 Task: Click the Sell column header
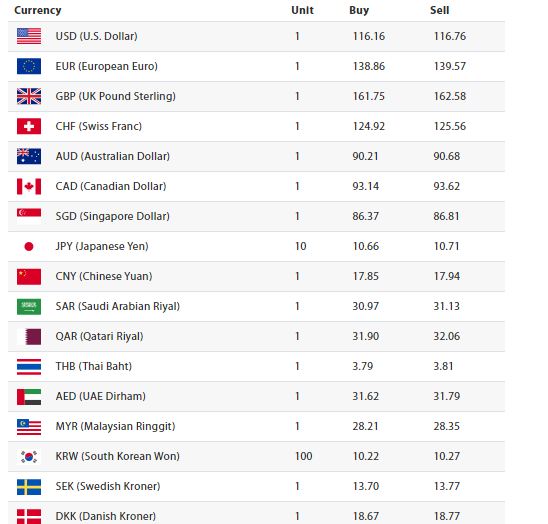(x=439, y=10)
